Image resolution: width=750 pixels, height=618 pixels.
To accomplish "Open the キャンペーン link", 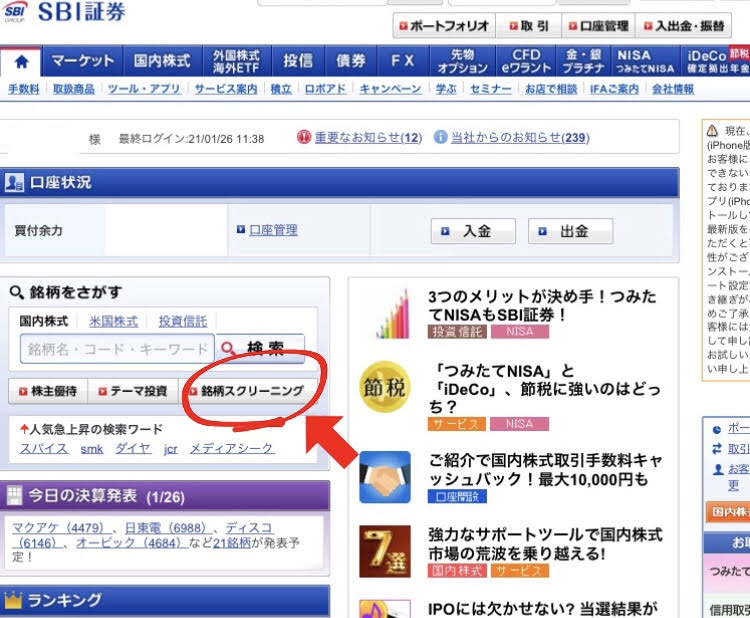I will tap(390, 89).
